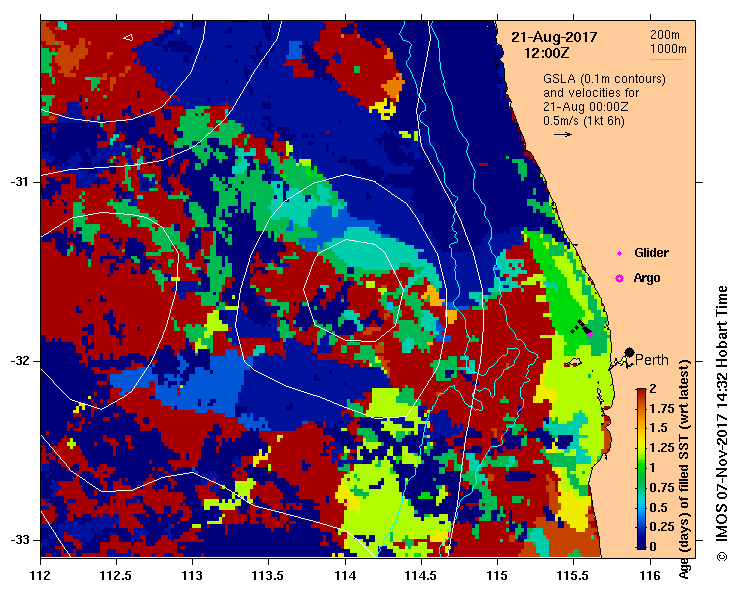Click the 1000m depth contour label
The image size is (739, 592).
(x=668, y=49)
